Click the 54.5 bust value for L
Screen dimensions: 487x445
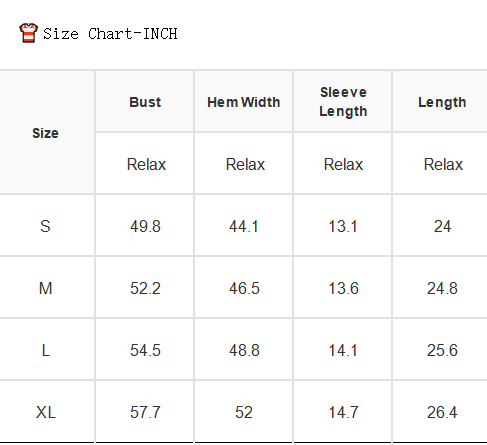point(145,350)
